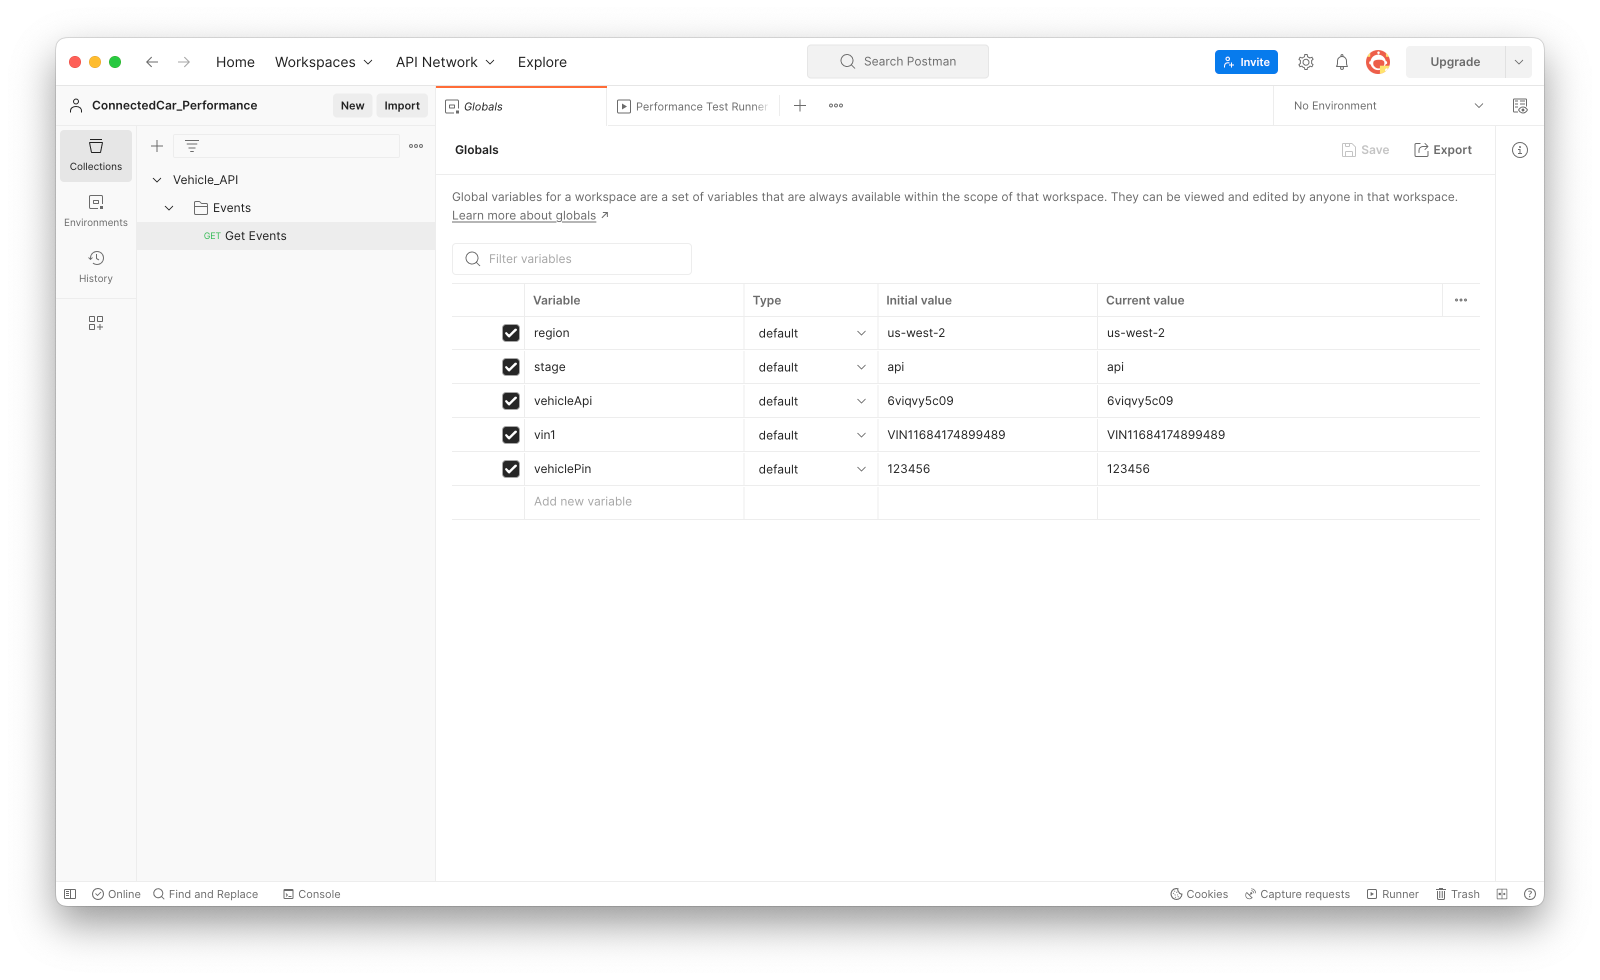Go to Home in the top bar
The height and width of the screenshot is (980, 1600).
tap(235, 62)
